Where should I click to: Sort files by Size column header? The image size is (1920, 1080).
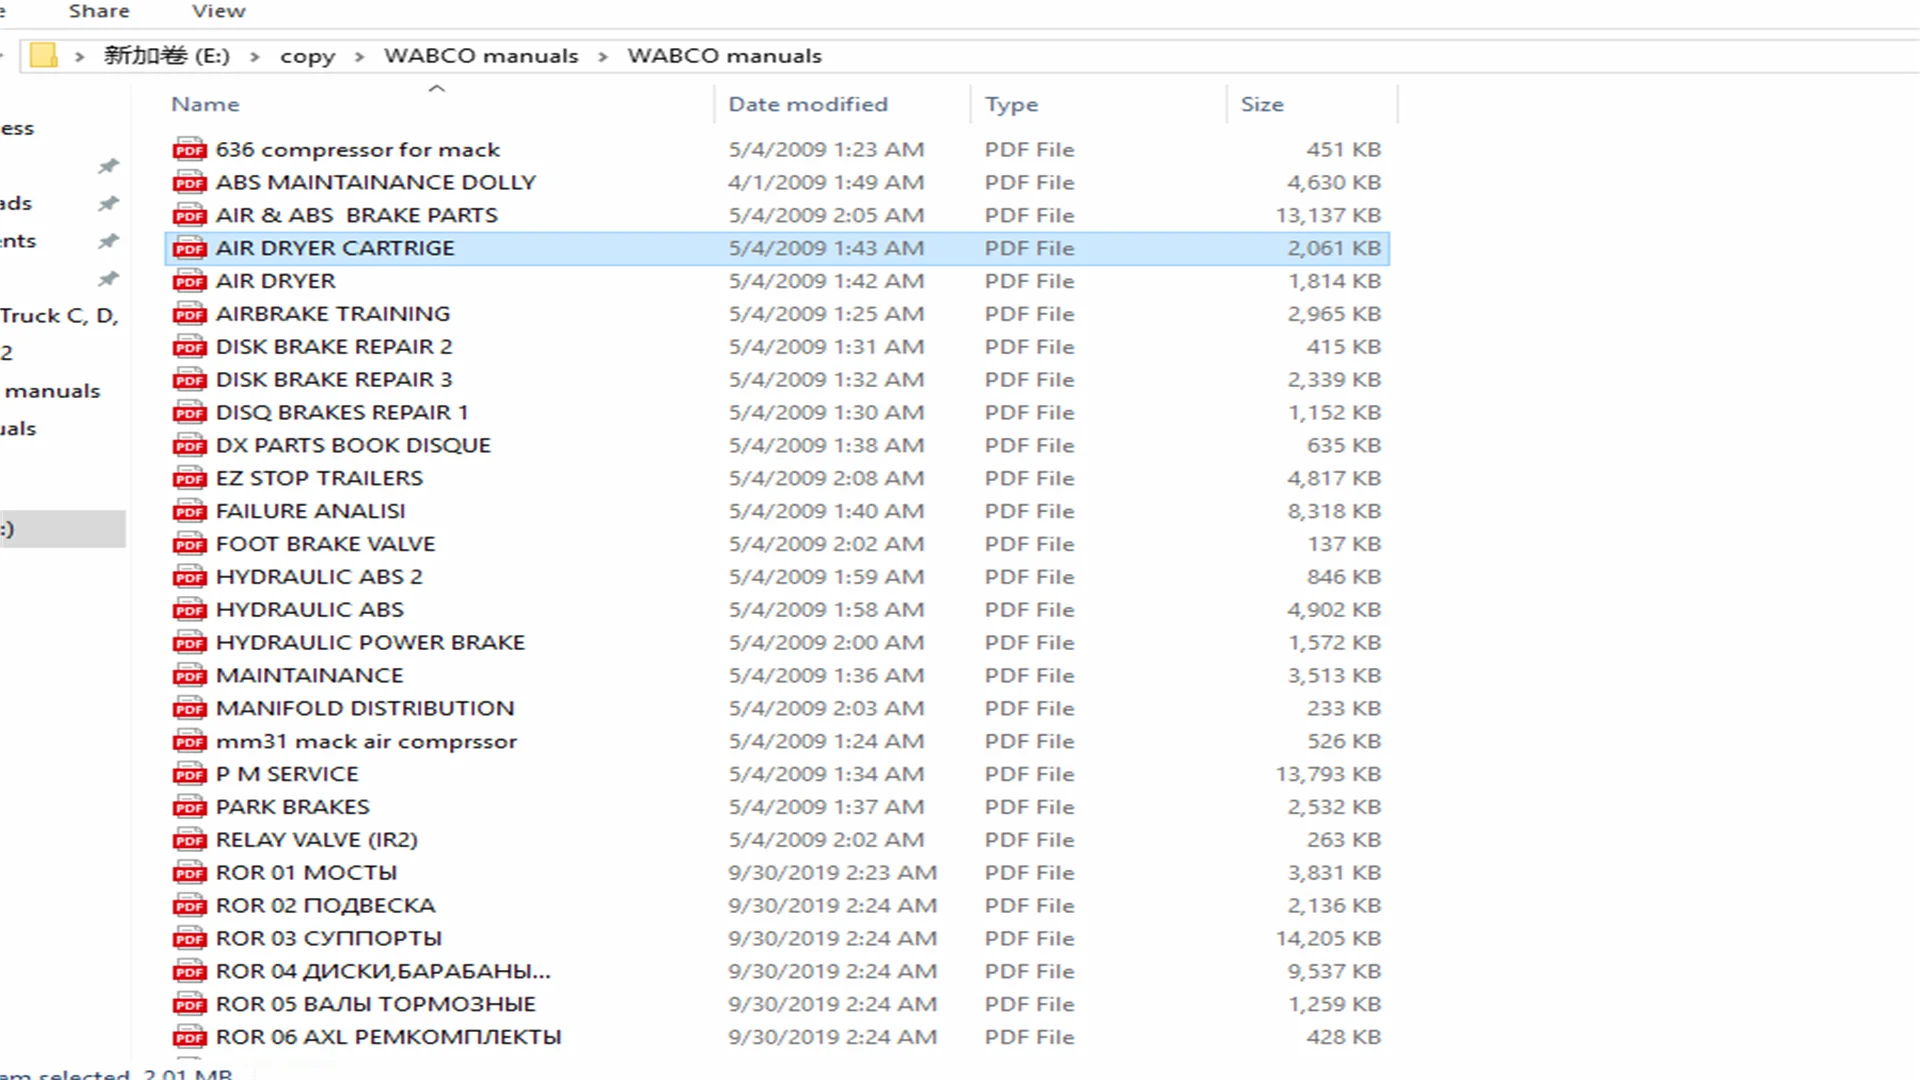click(x=1262, y=104)
